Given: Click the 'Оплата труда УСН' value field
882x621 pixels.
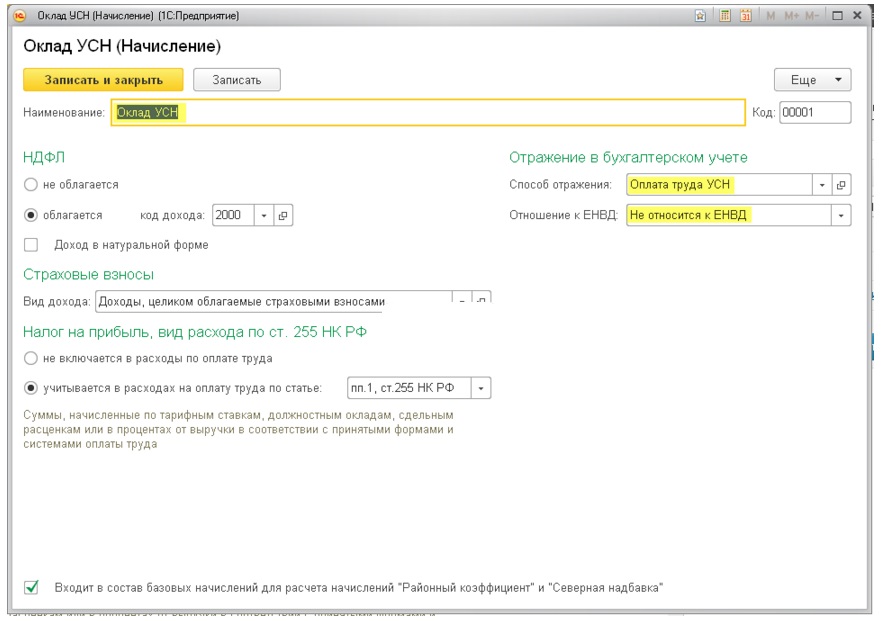Looking at the screenshot, I should click(719, 184).
